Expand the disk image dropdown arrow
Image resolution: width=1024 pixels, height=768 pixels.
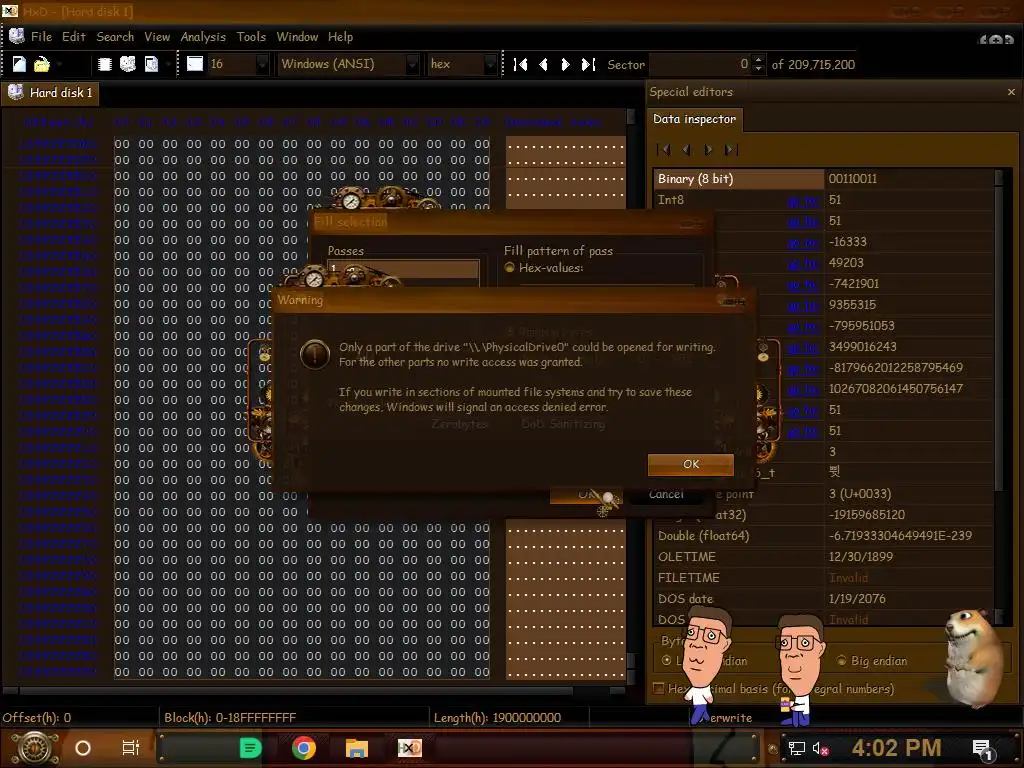pyautogui.click(x=168, y=64)
